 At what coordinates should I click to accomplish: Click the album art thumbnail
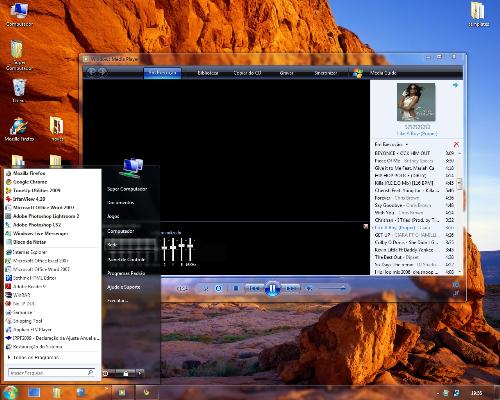click(416, 102)
